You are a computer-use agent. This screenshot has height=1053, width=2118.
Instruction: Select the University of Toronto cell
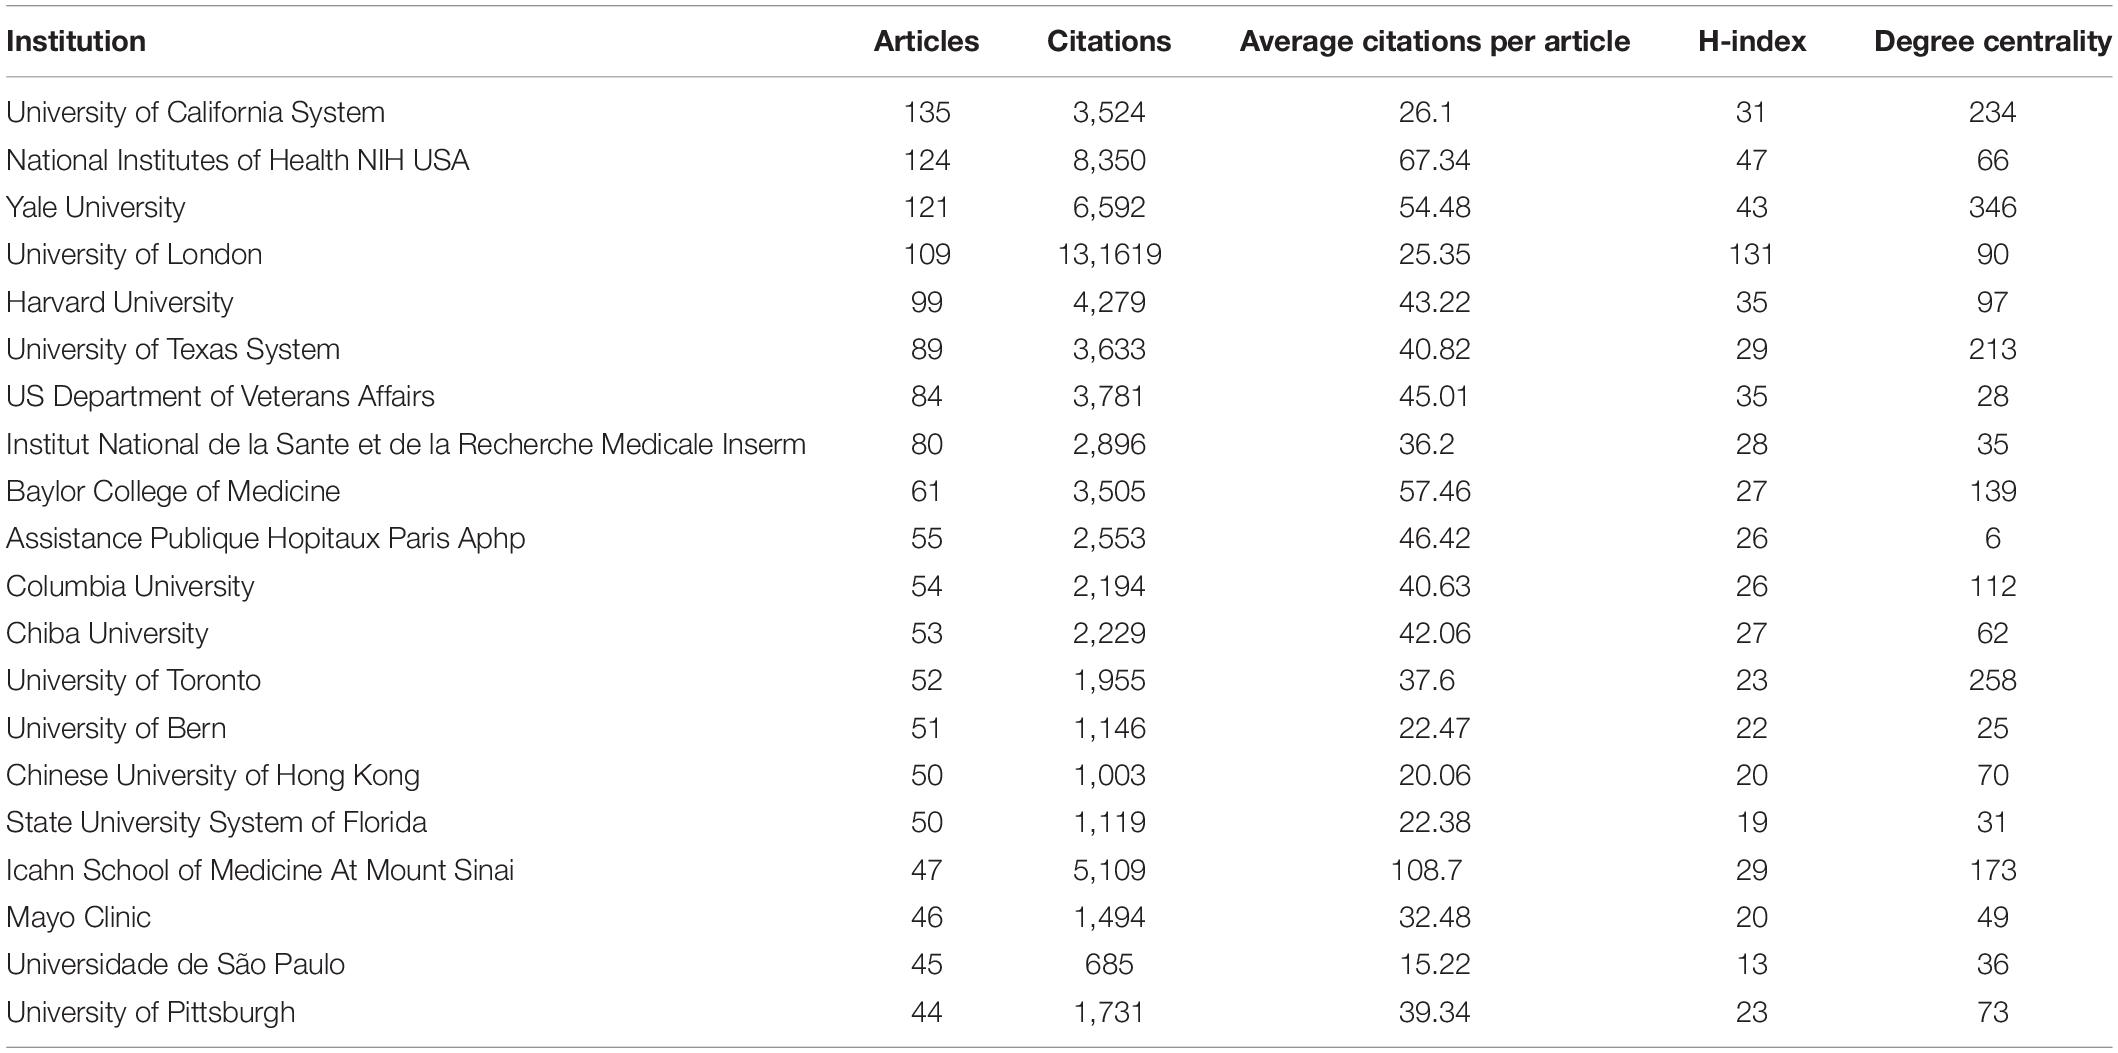[x=133, y=680]
